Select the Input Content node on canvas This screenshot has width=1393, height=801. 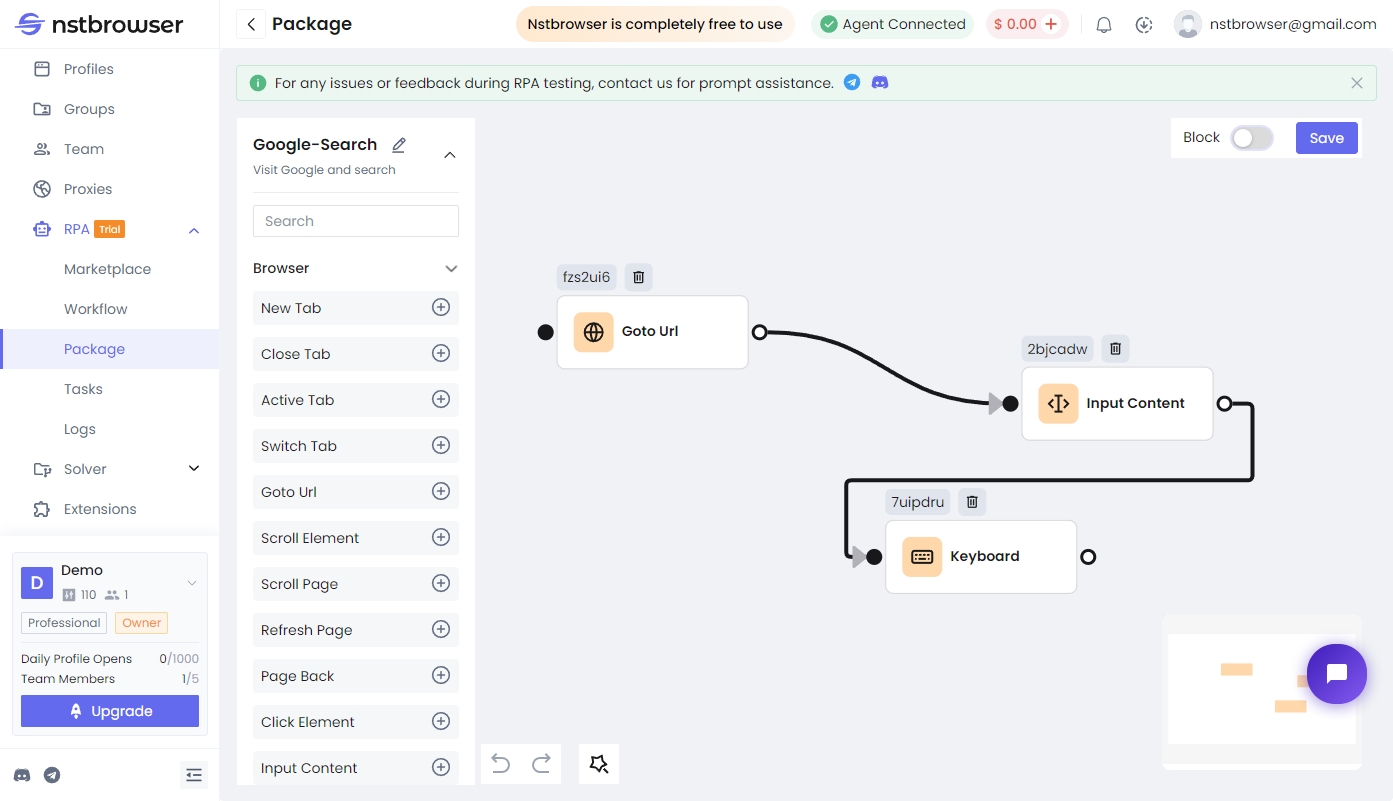tap(1117, 404)
